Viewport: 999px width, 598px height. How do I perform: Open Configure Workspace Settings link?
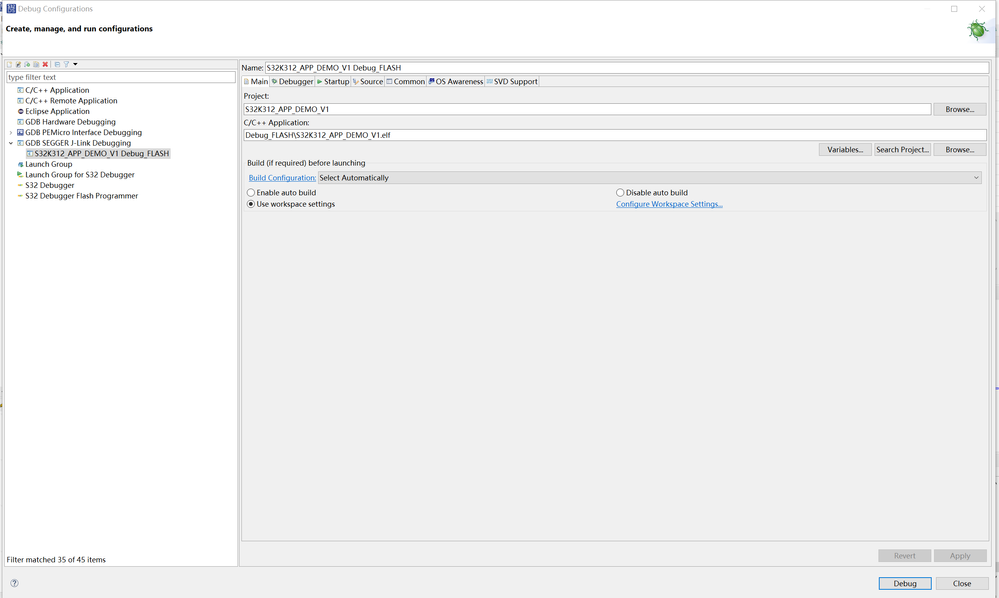(x=669, y=204)
